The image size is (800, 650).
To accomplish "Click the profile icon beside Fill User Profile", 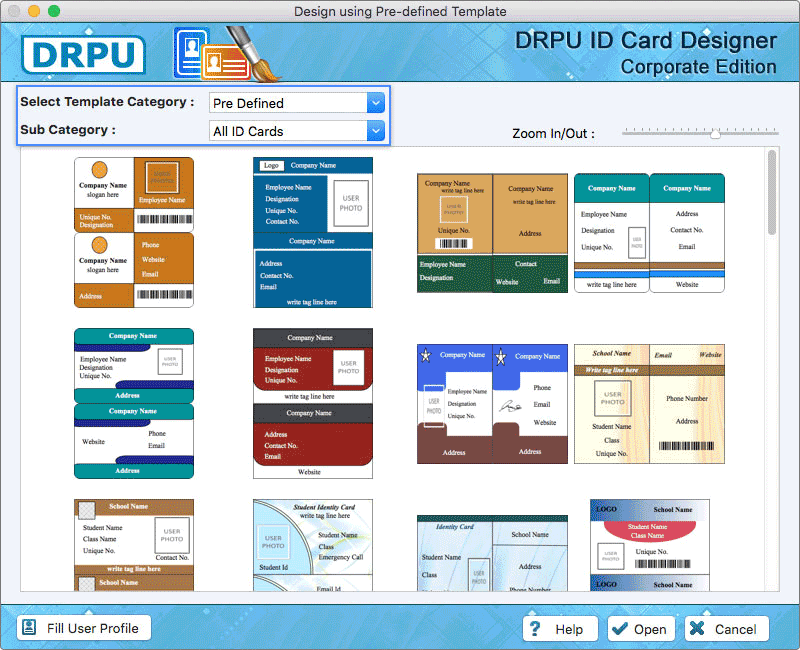I will (28, 628).
